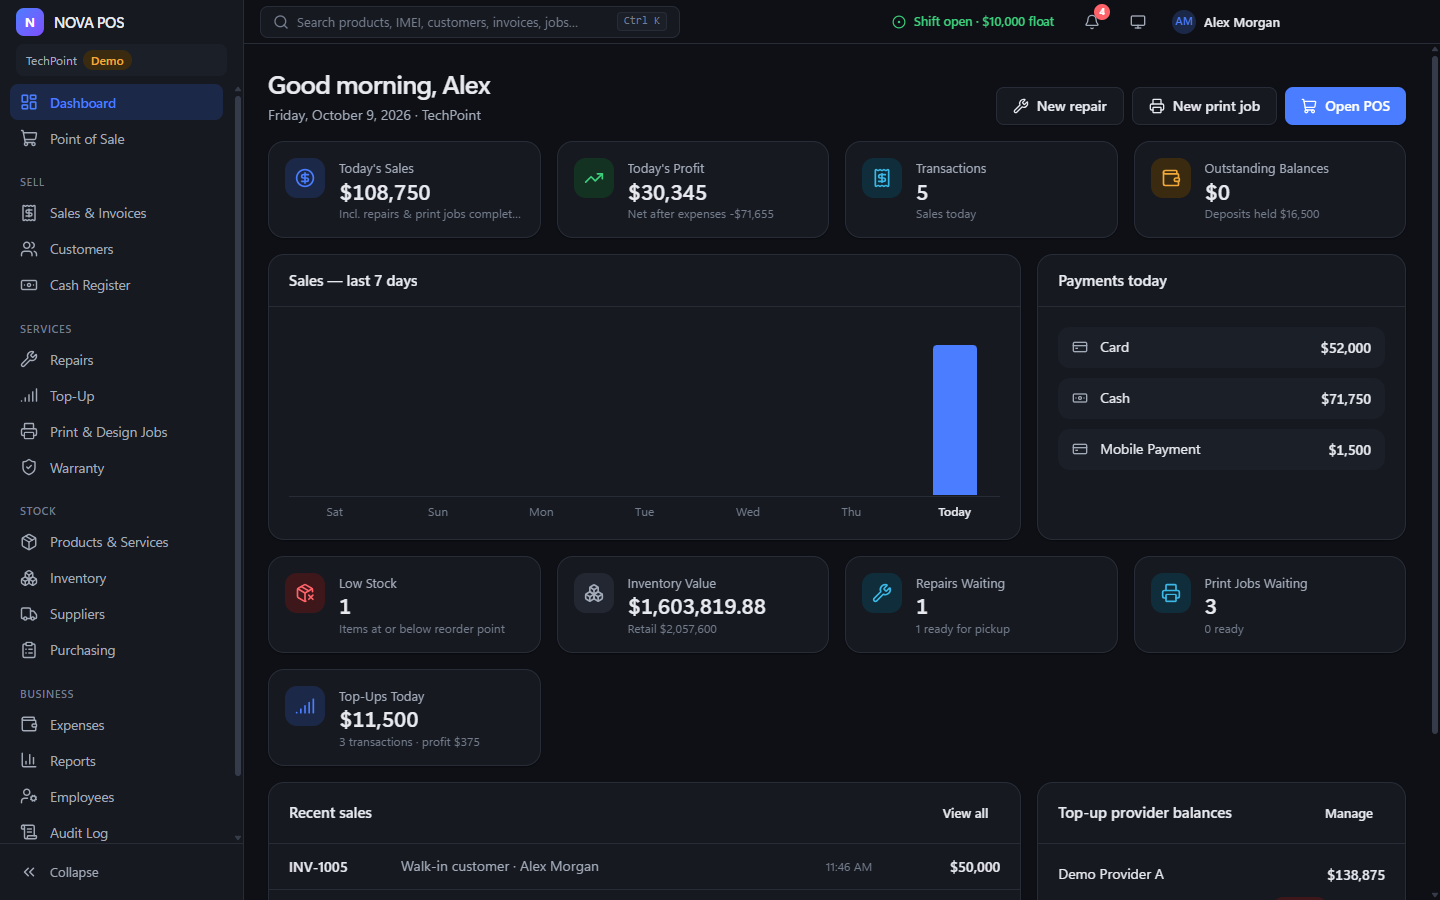This screenshot has width=1440, height=900.
Task: Click the Repairs Waiting wrench icon
Action: pyautogui.click(x=882, y=593)
